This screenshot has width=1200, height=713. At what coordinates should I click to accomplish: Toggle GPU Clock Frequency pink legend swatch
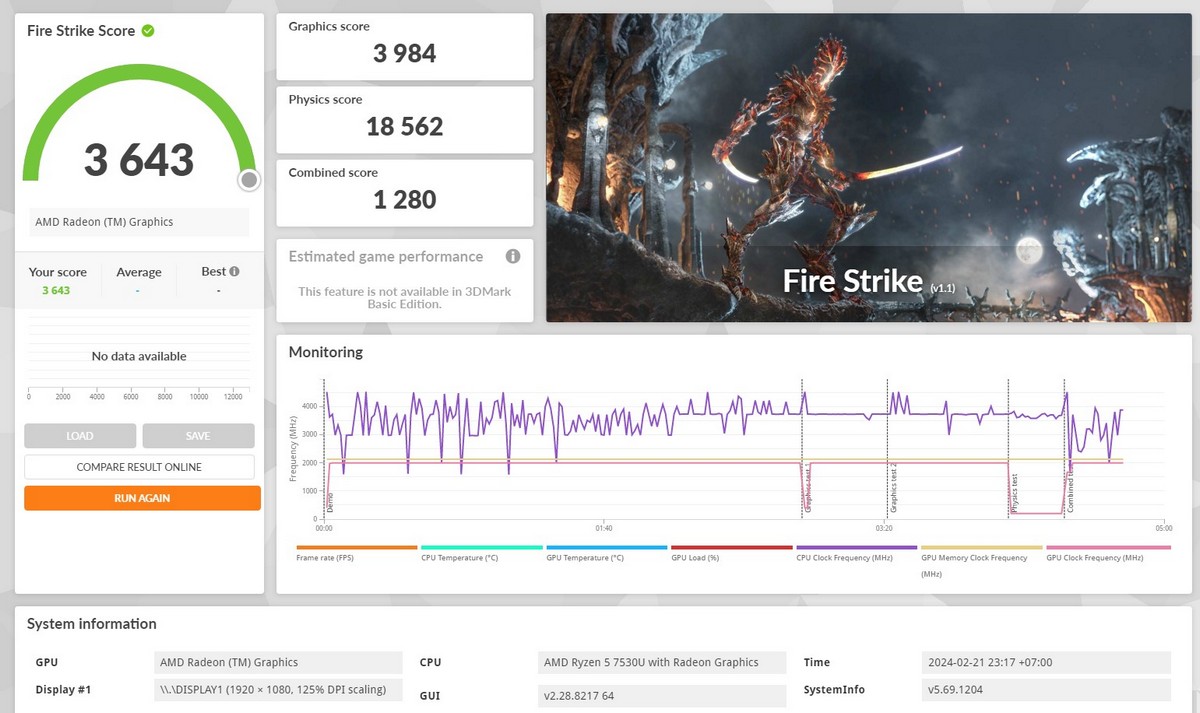pyautogui.click(x=1108, y=548)
